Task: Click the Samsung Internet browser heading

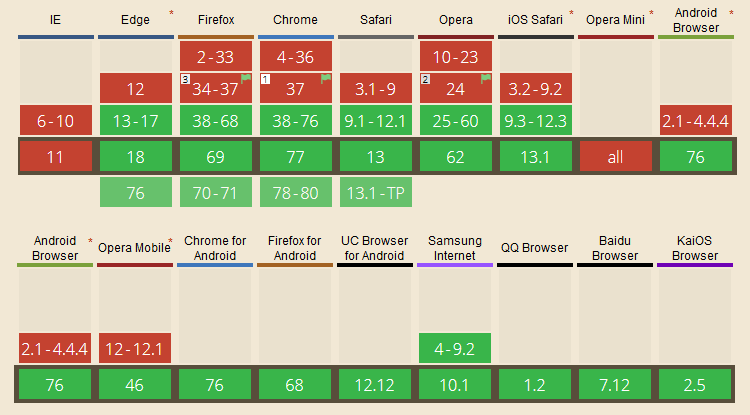Action: click(456, 247)
